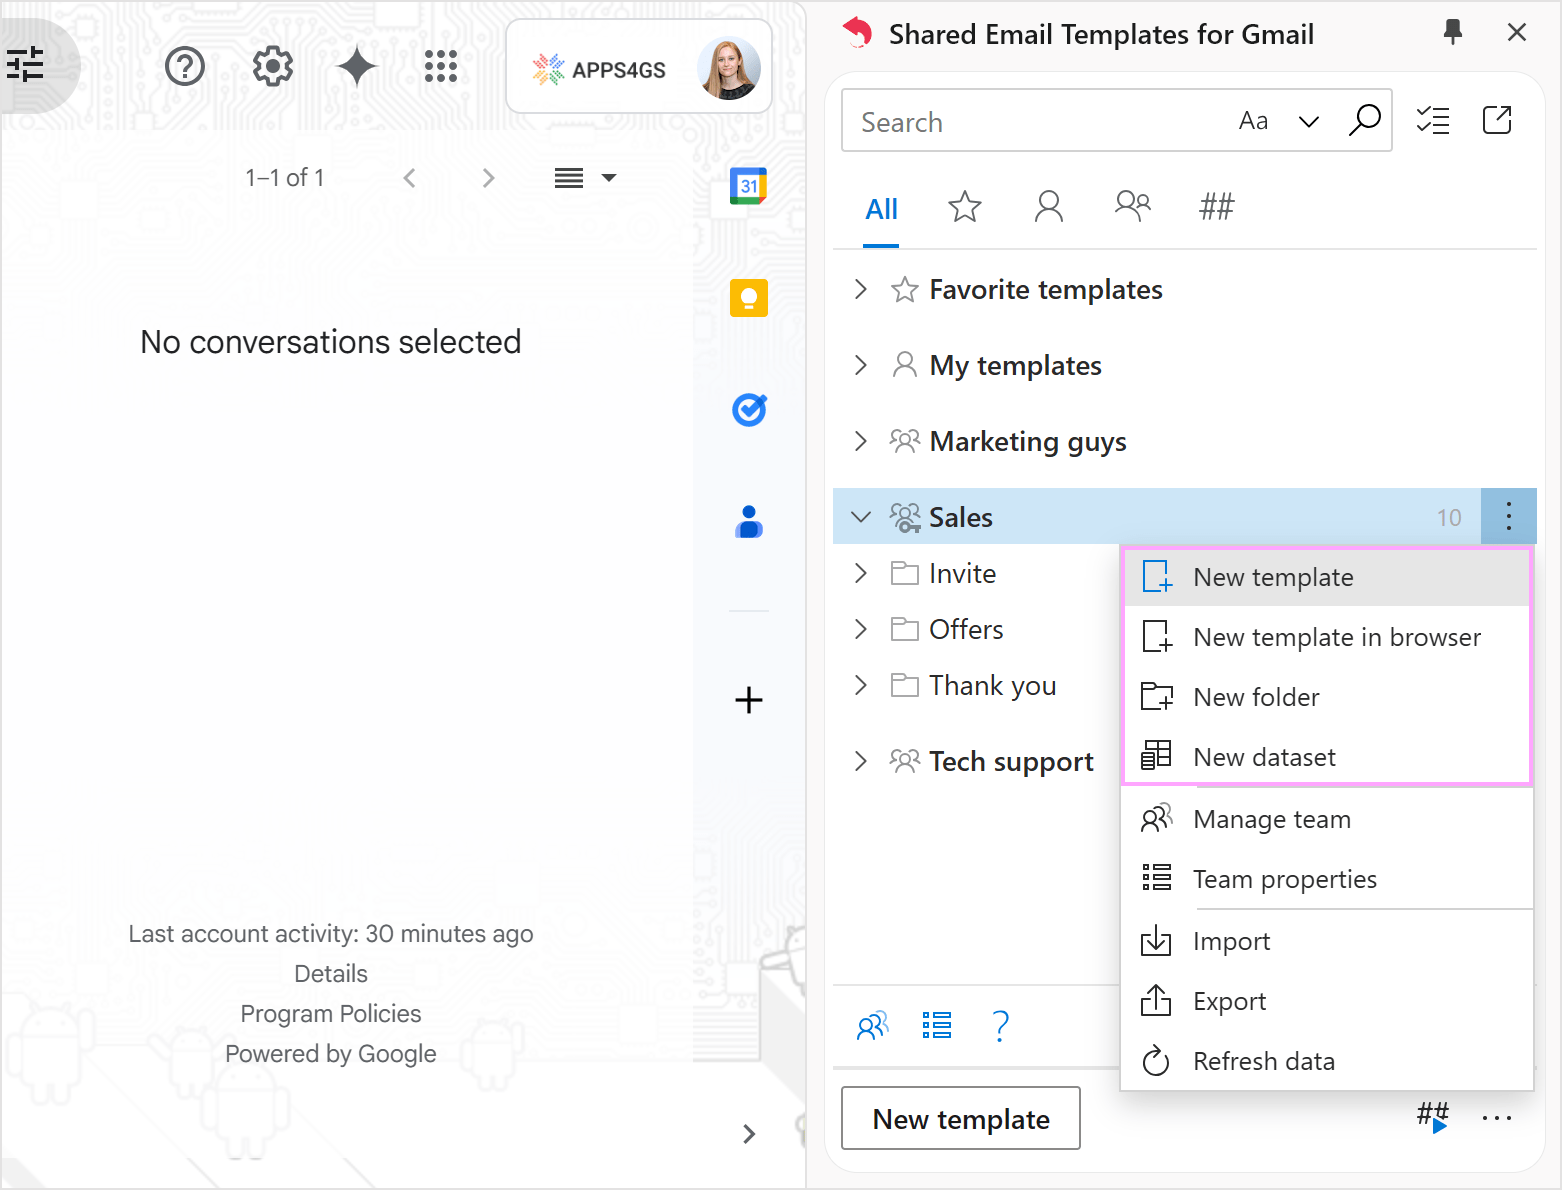The image size is (1562, 1190).
Task: Expand the Offers folder
Action: (x=861, y=629)
